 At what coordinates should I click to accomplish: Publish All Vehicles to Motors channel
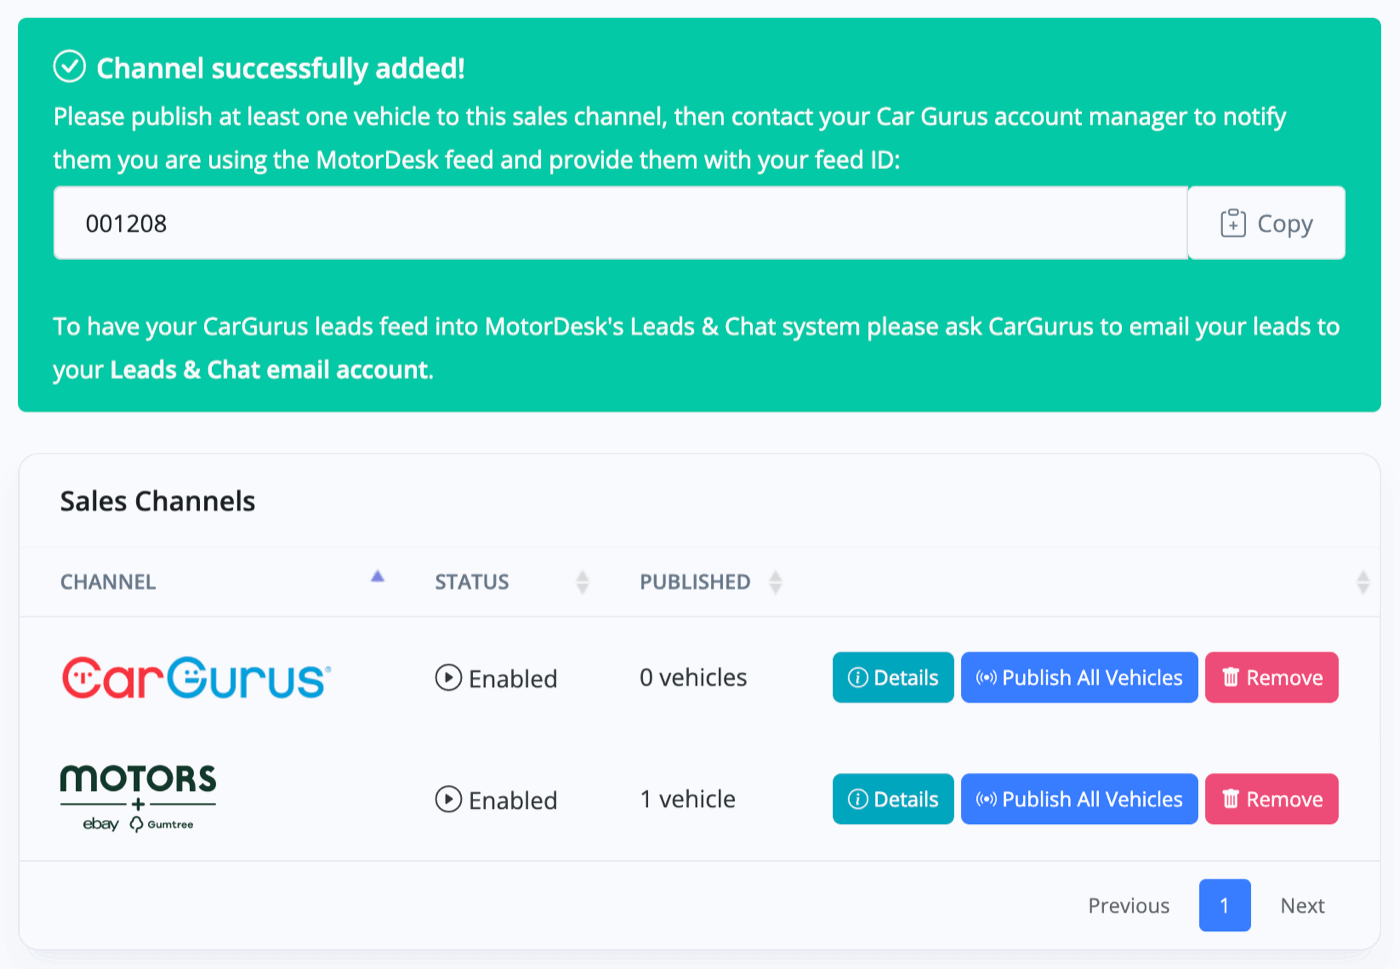click(1079, 799)
